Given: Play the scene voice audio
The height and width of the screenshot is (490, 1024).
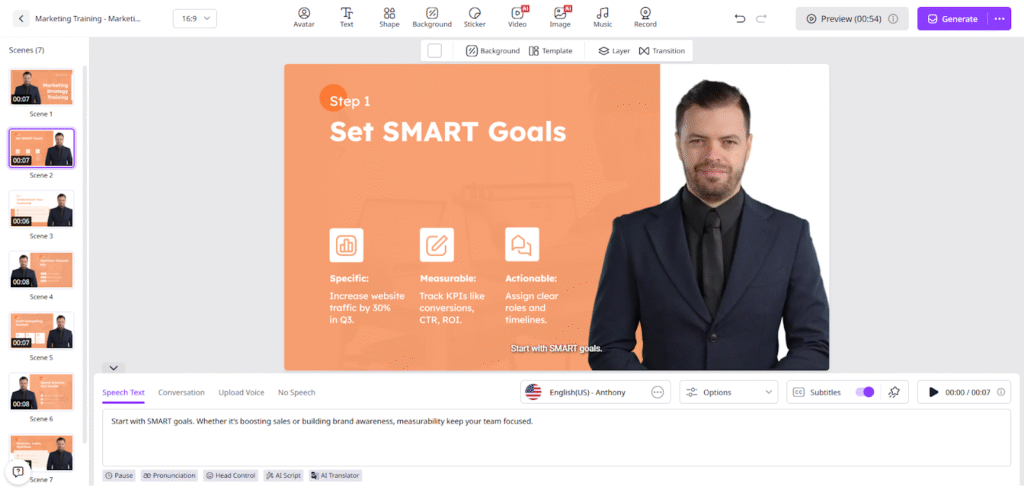Looking at the screenshot, I should pyautogui.click(x=933, y=392).
